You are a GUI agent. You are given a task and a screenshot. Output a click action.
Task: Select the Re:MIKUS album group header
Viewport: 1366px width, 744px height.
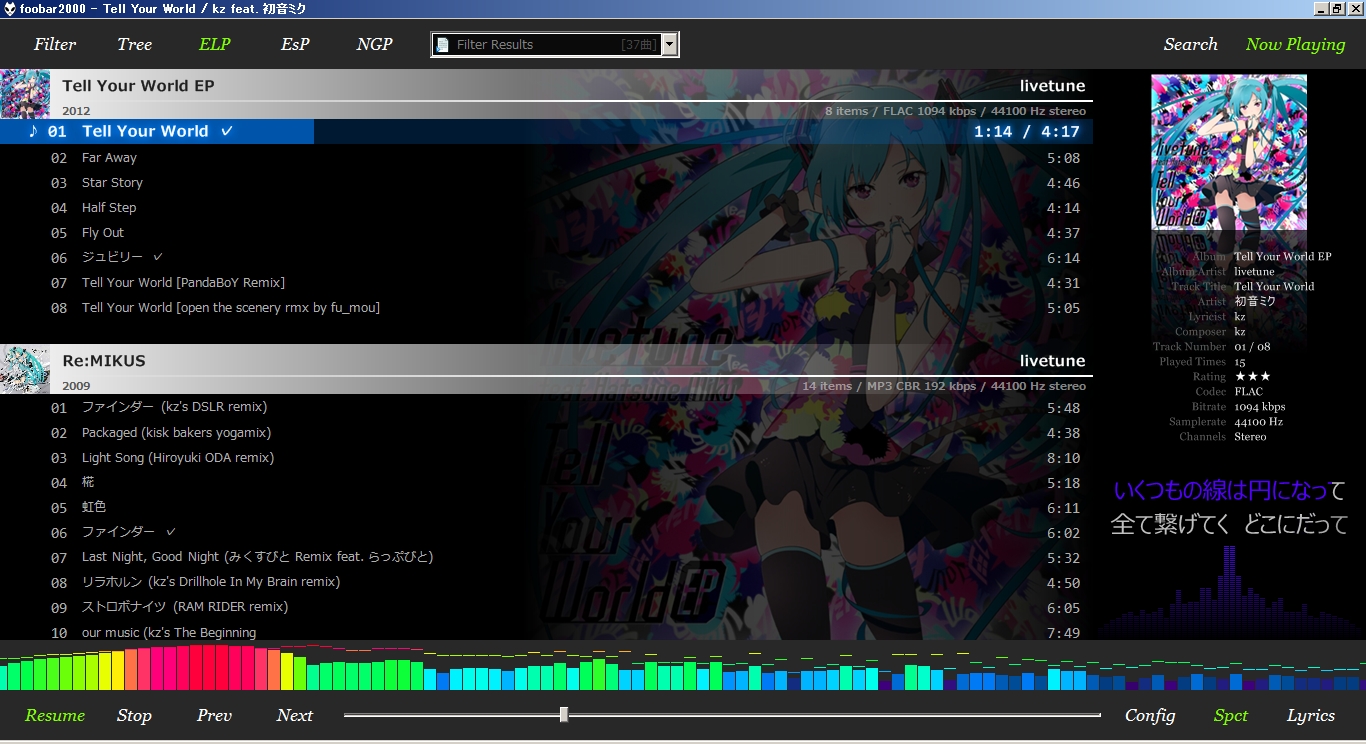[546, 369]
